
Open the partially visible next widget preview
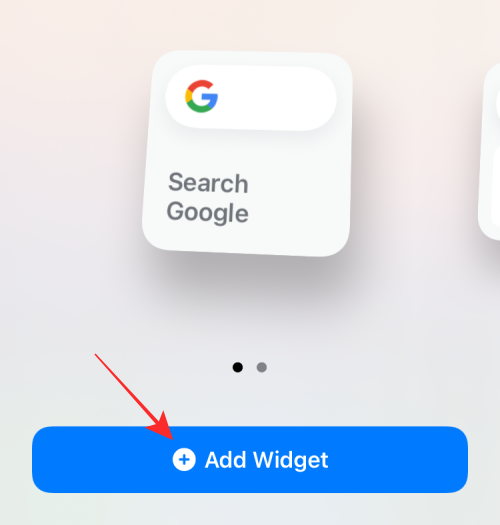489,152
